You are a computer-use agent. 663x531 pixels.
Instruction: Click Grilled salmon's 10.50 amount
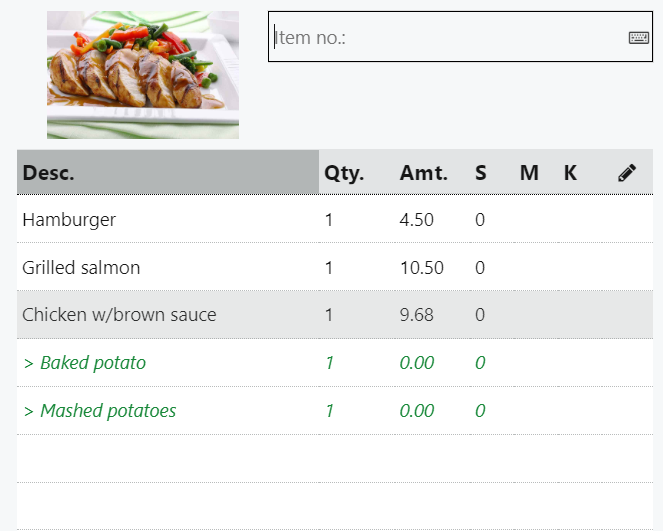(421, 267)
